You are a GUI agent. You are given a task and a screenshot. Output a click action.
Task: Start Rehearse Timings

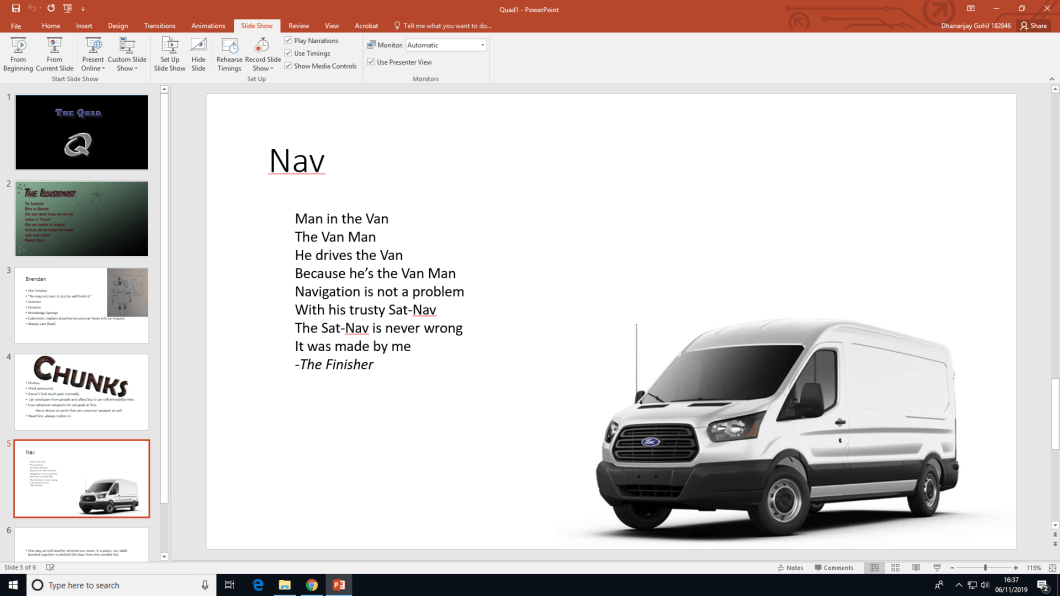pos(229,54)
